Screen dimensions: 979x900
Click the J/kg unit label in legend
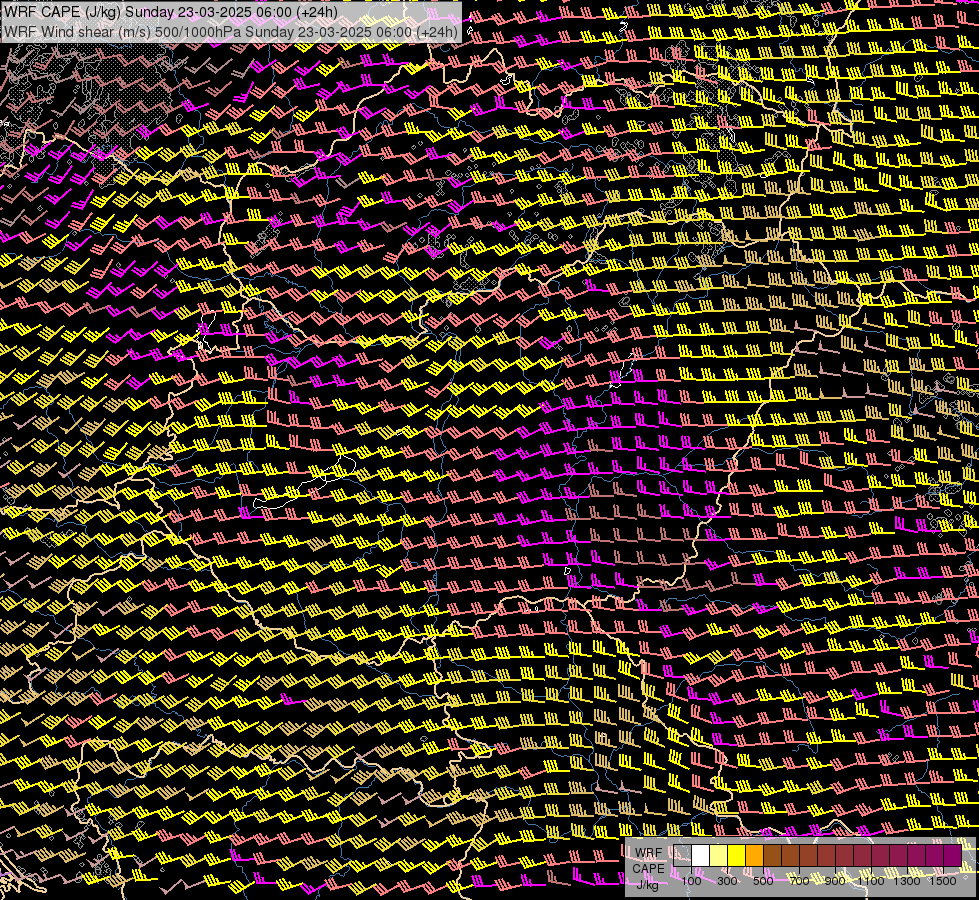(647, 885)
